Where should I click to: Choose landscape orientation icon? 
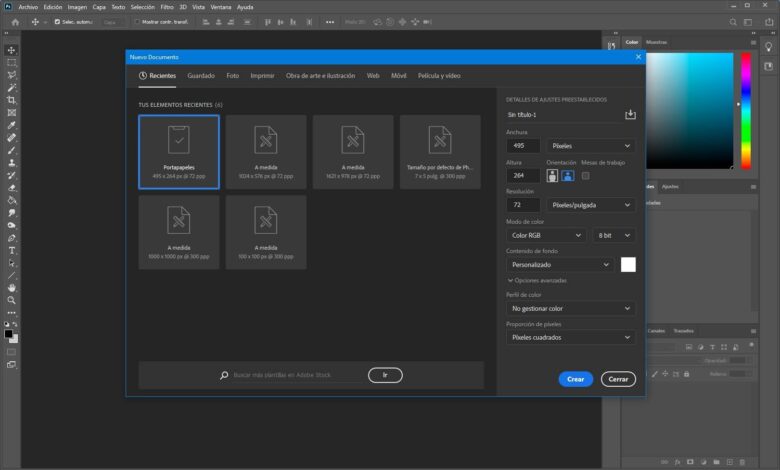566,176
